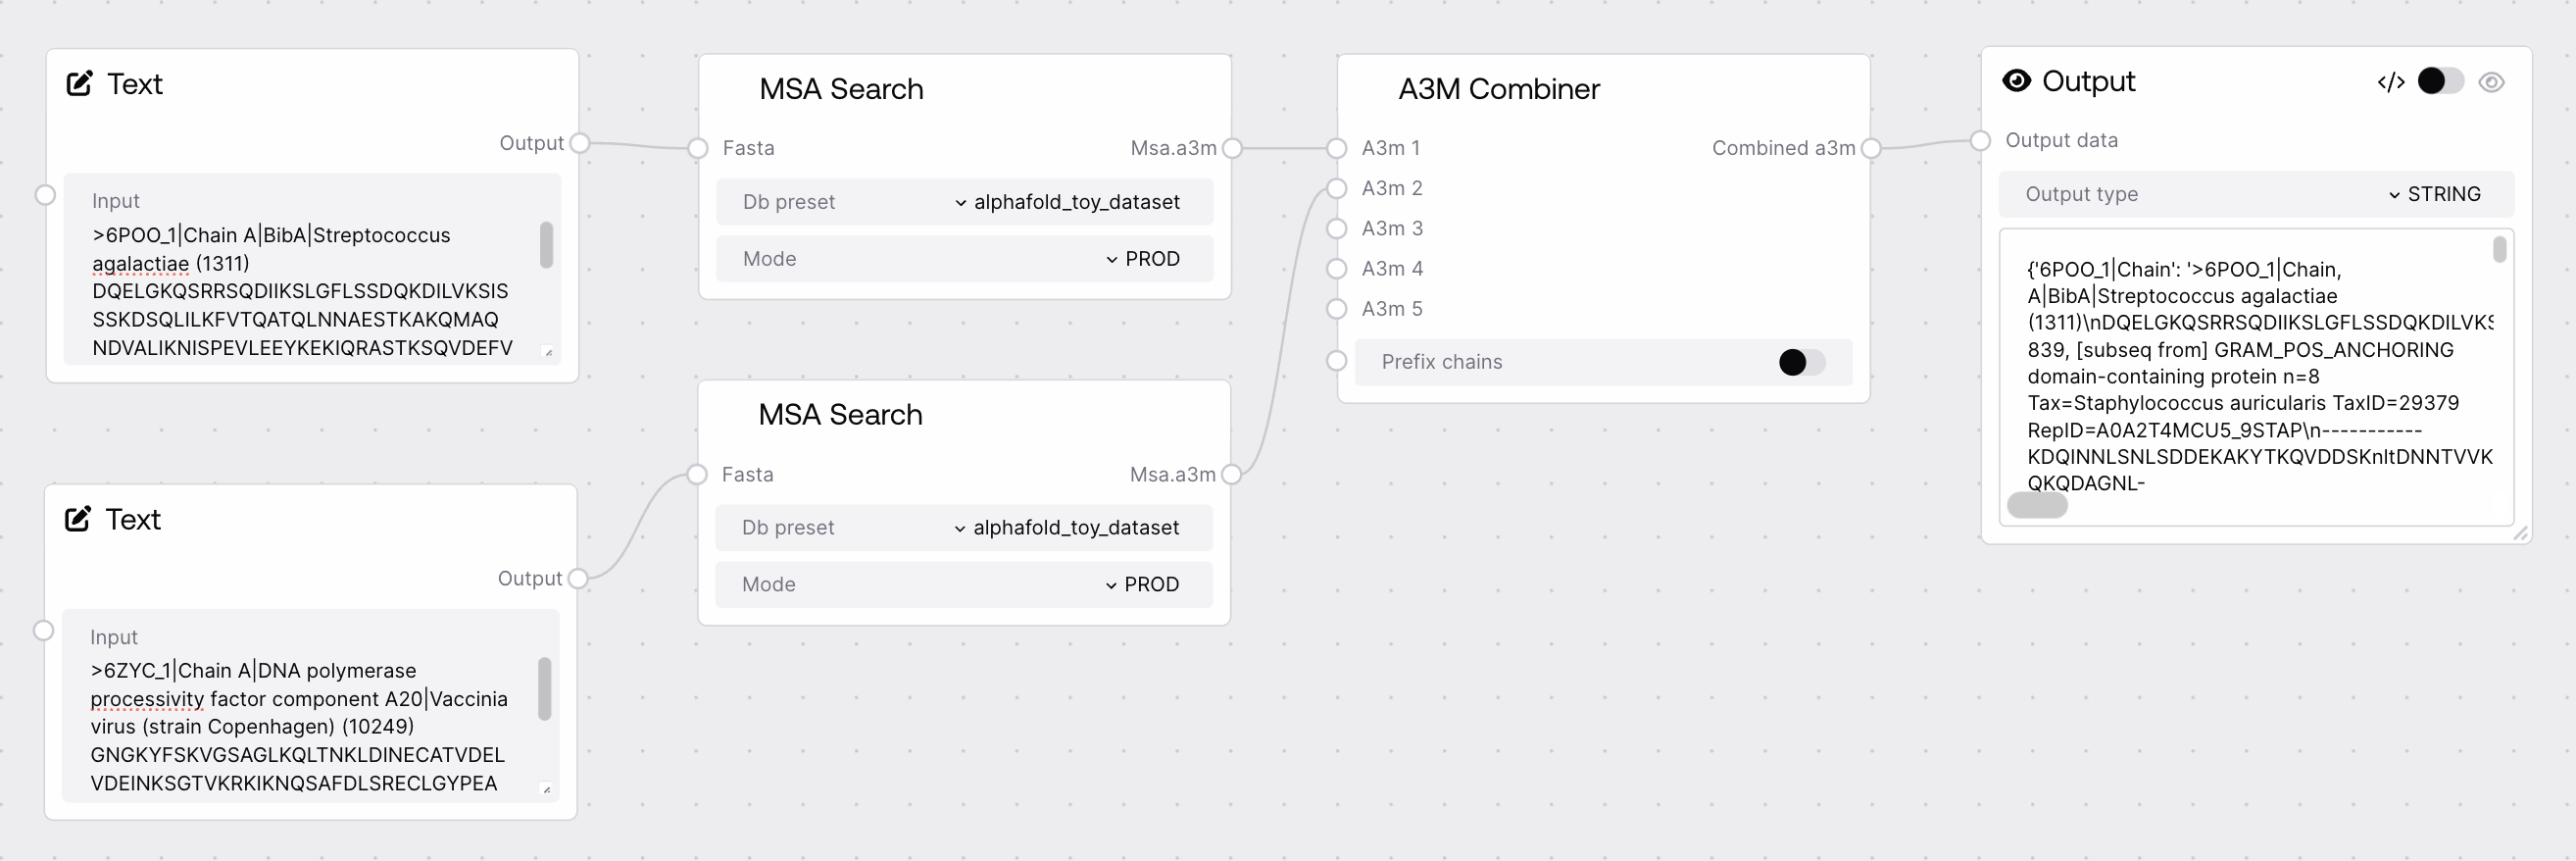Open the top MSA Search Mode dropdown
2576x861 pixels.
pos(1142,259)
